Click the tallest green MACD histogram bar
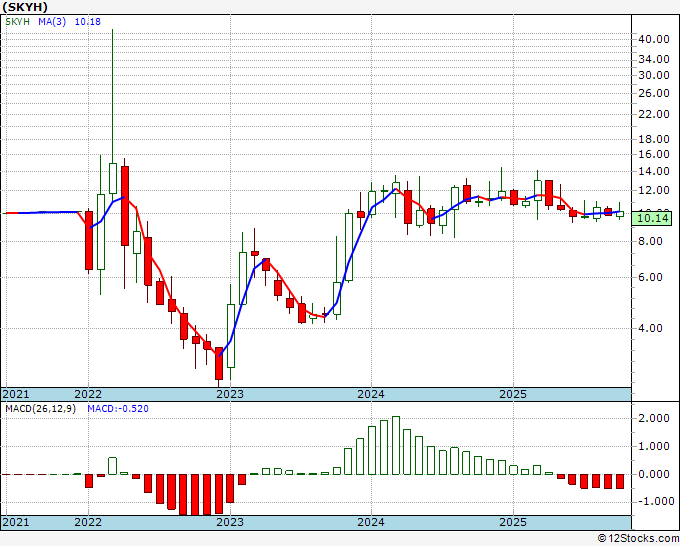Viewport: 680px width, 546px height. coord(396,445)
